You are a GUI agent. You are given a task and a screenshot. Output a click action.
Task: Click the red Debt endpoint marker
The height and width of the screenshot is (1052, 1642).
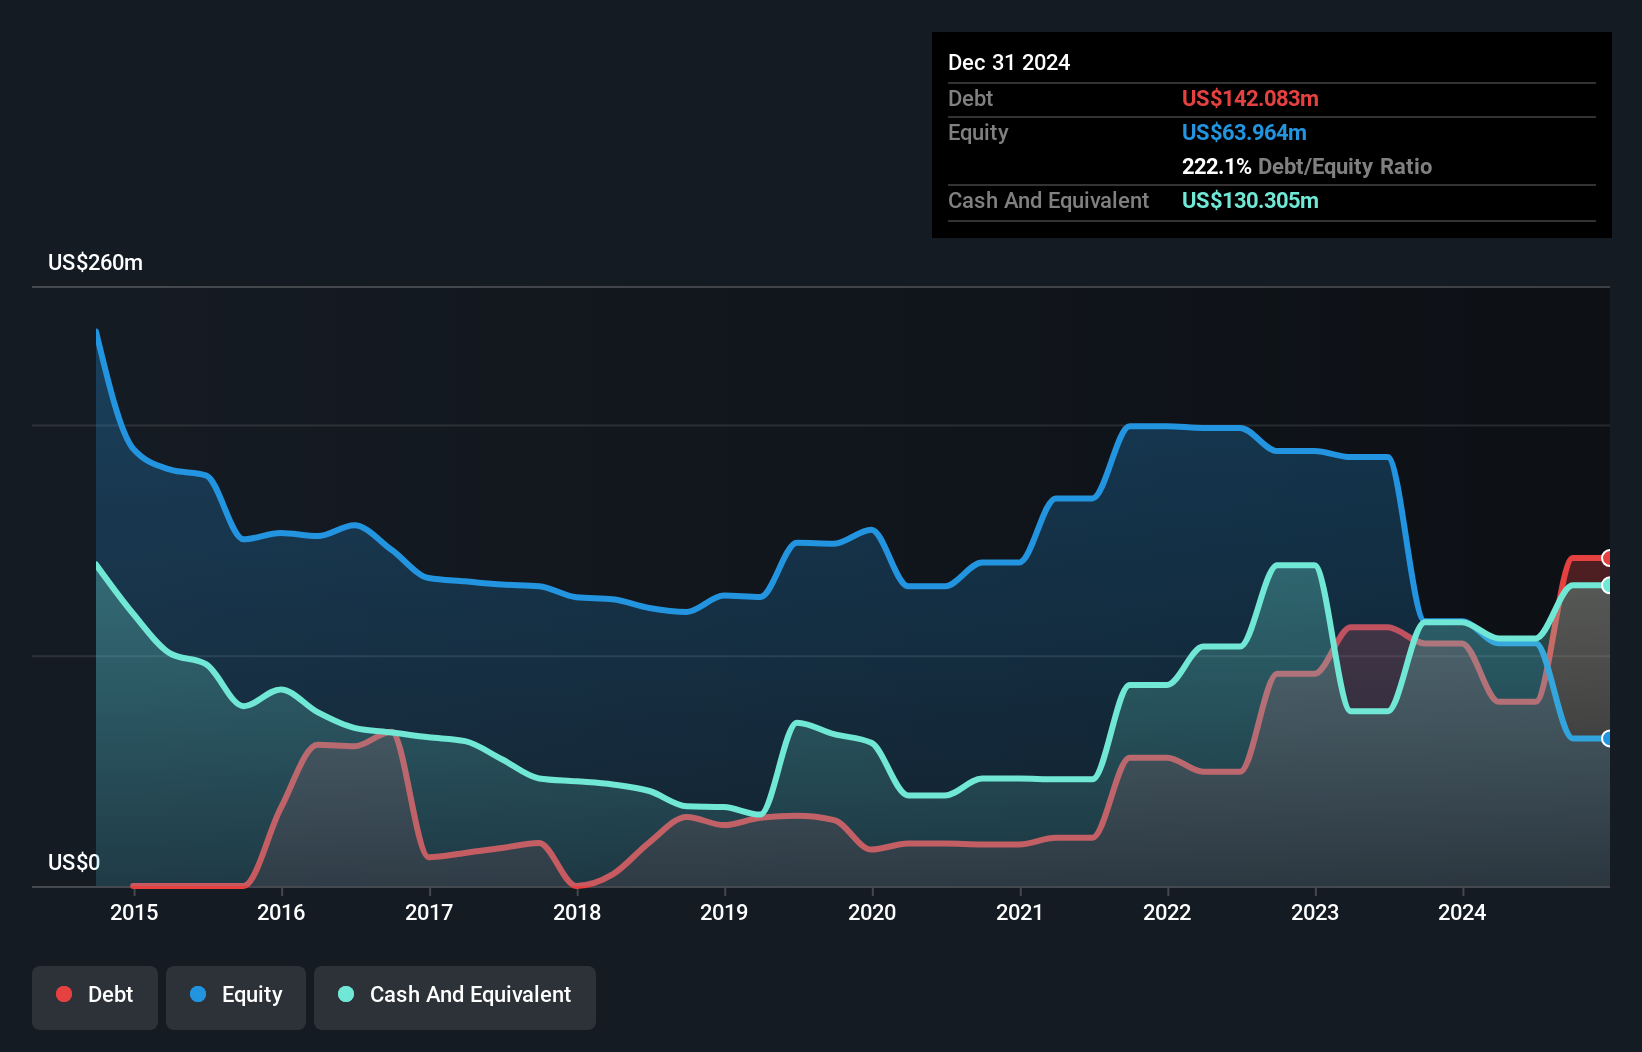tap(1608, 558)
